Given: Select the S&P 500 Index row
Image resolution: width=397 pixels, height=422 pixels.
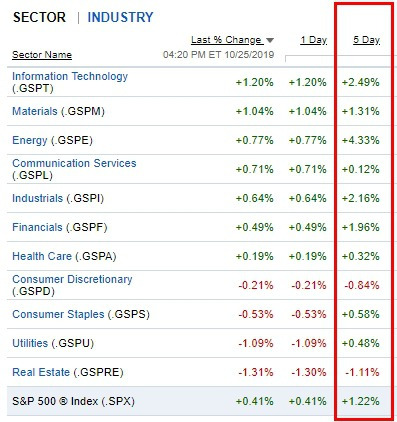Looking at the screenshot, I should (198, 401).
